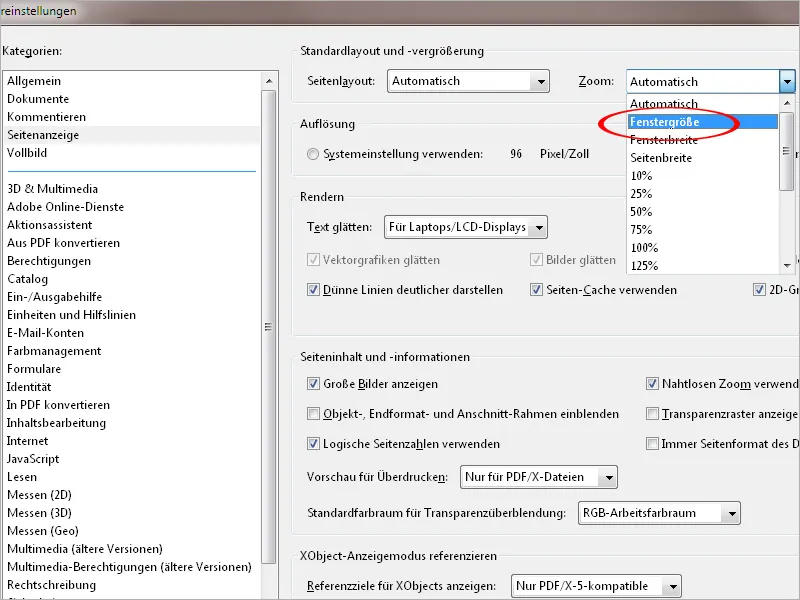Select Messen (Geo) category
Screen dimensions: 800x600
point(43,531)
